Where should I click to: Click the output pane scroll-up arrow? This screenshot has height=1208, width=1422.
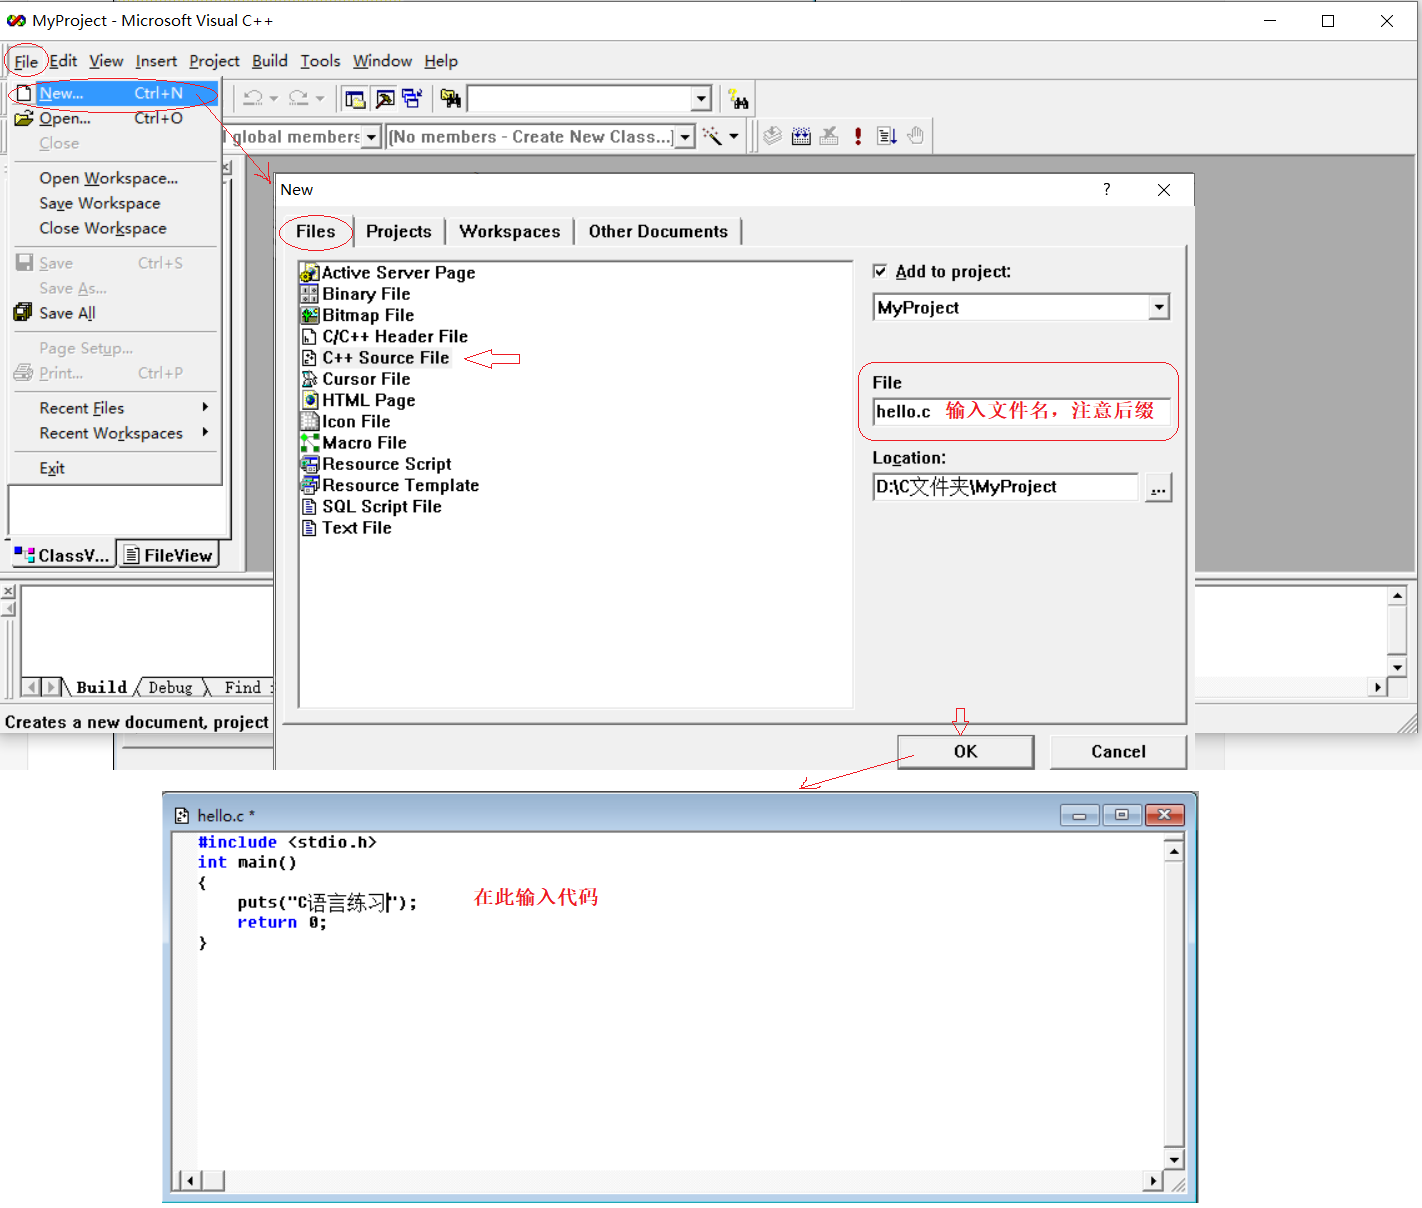tap(1397, 596)
